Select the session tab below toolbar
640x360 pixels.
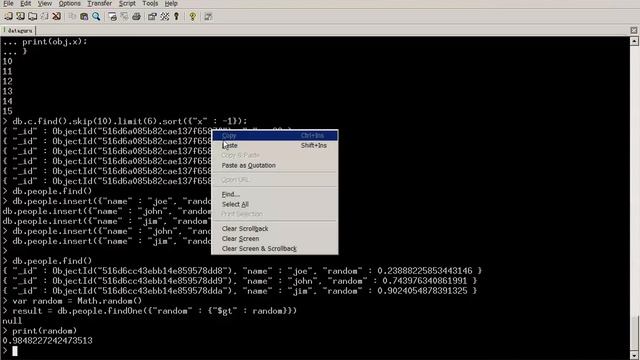(x=18, y=31)
